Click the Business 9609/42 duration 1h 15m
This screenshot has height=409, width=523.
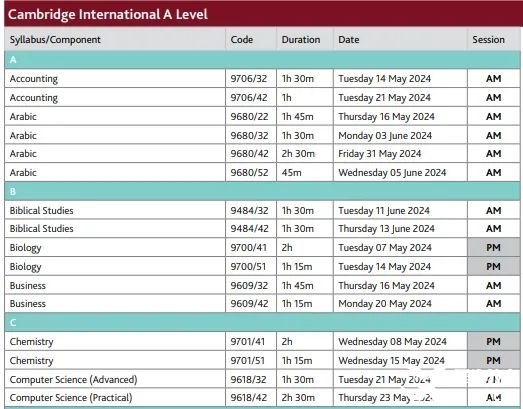pos(297,304)
